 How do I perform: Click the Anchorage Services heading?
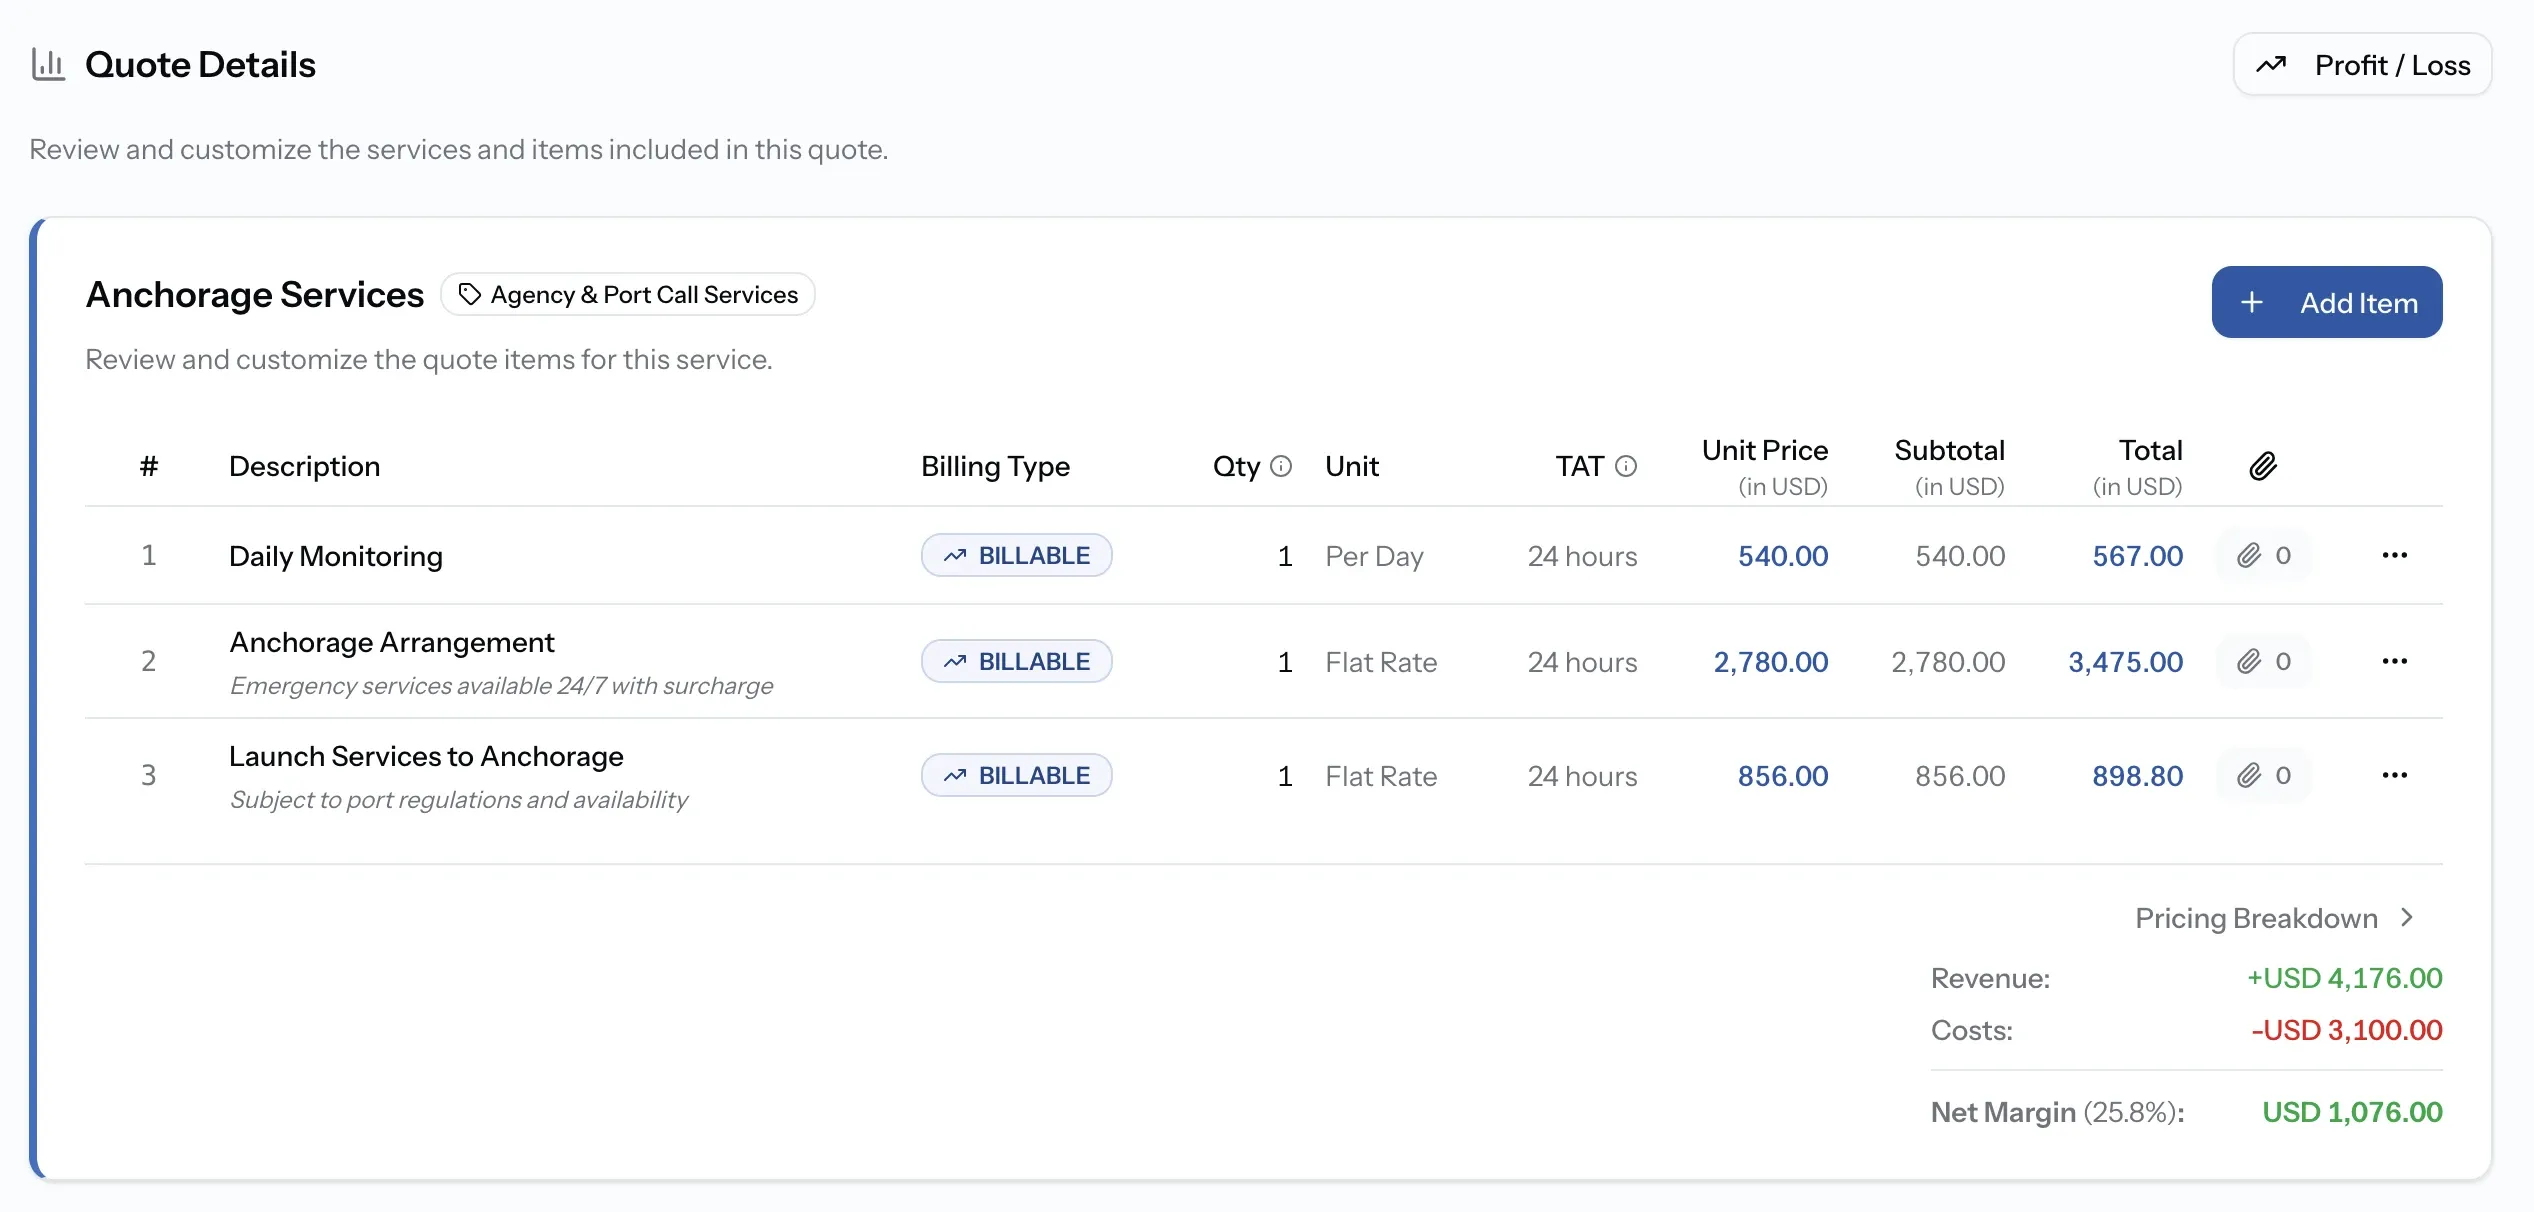coord(255,295)
